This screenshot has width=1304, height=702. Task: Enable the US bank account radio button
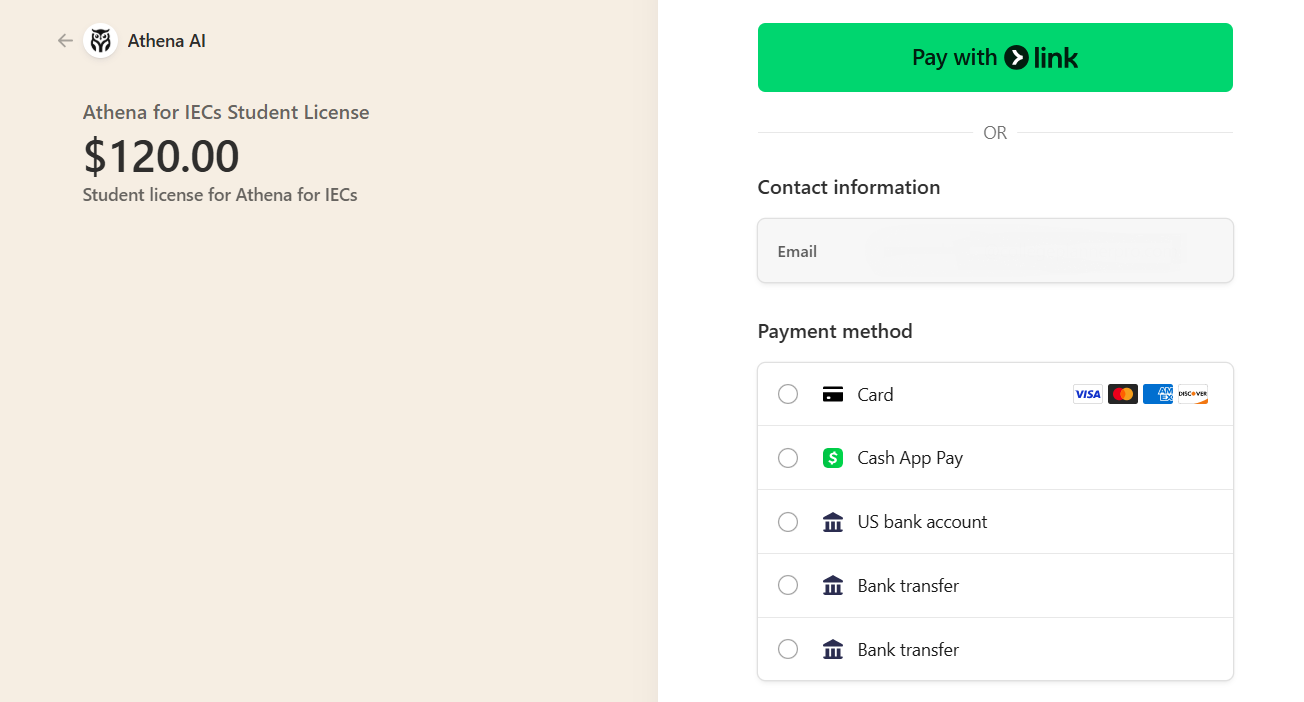pyautogui.click(x=788, y=522)
